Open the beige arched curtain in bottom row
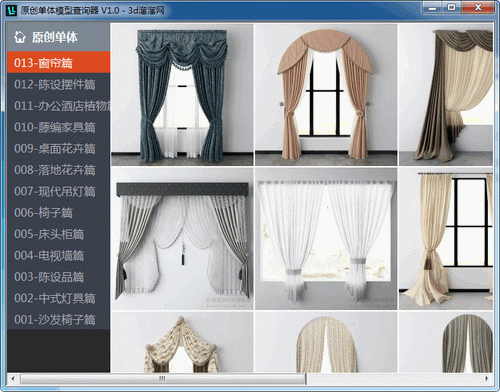 tap(326, 342)
